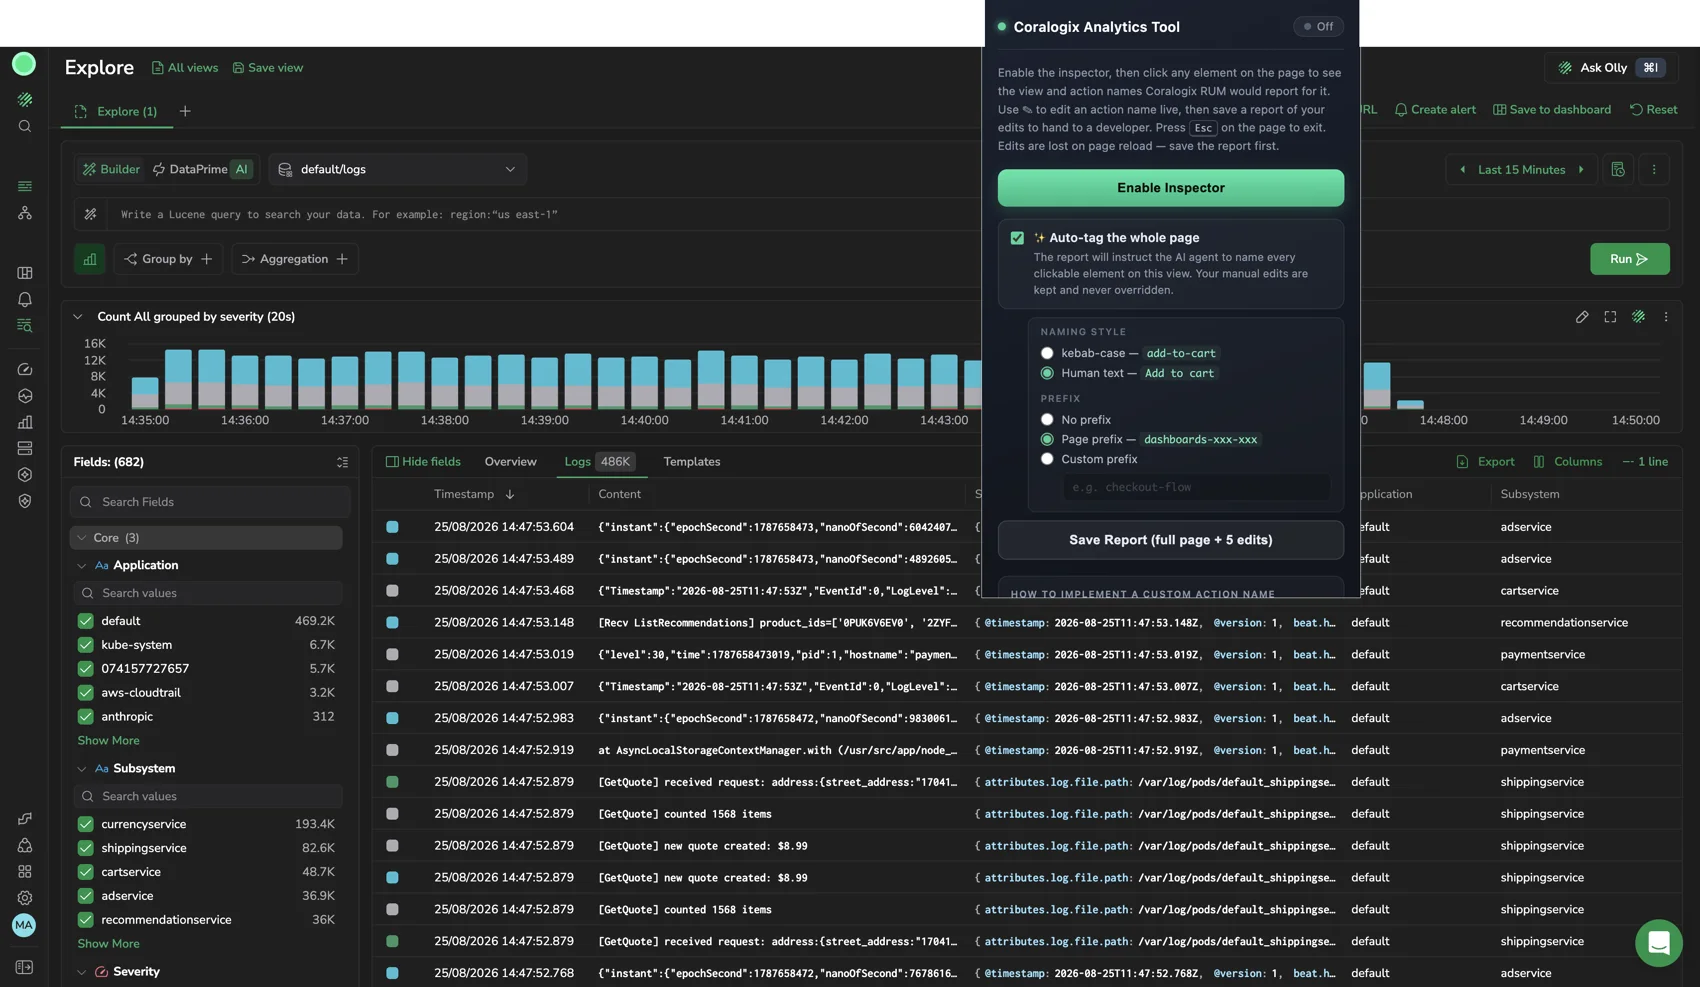This screenshot has width=1700, height=987.
Task: Click the query wand icon beside the Lucene field
Action: (x=90, y=214)
